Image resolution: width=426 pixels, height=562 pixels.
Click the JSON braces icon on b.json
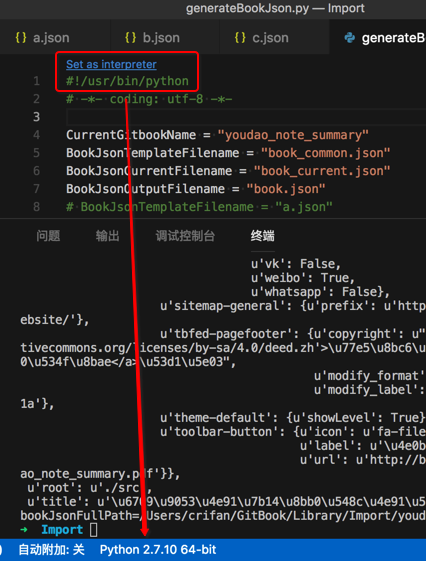[x=130, y=38]
